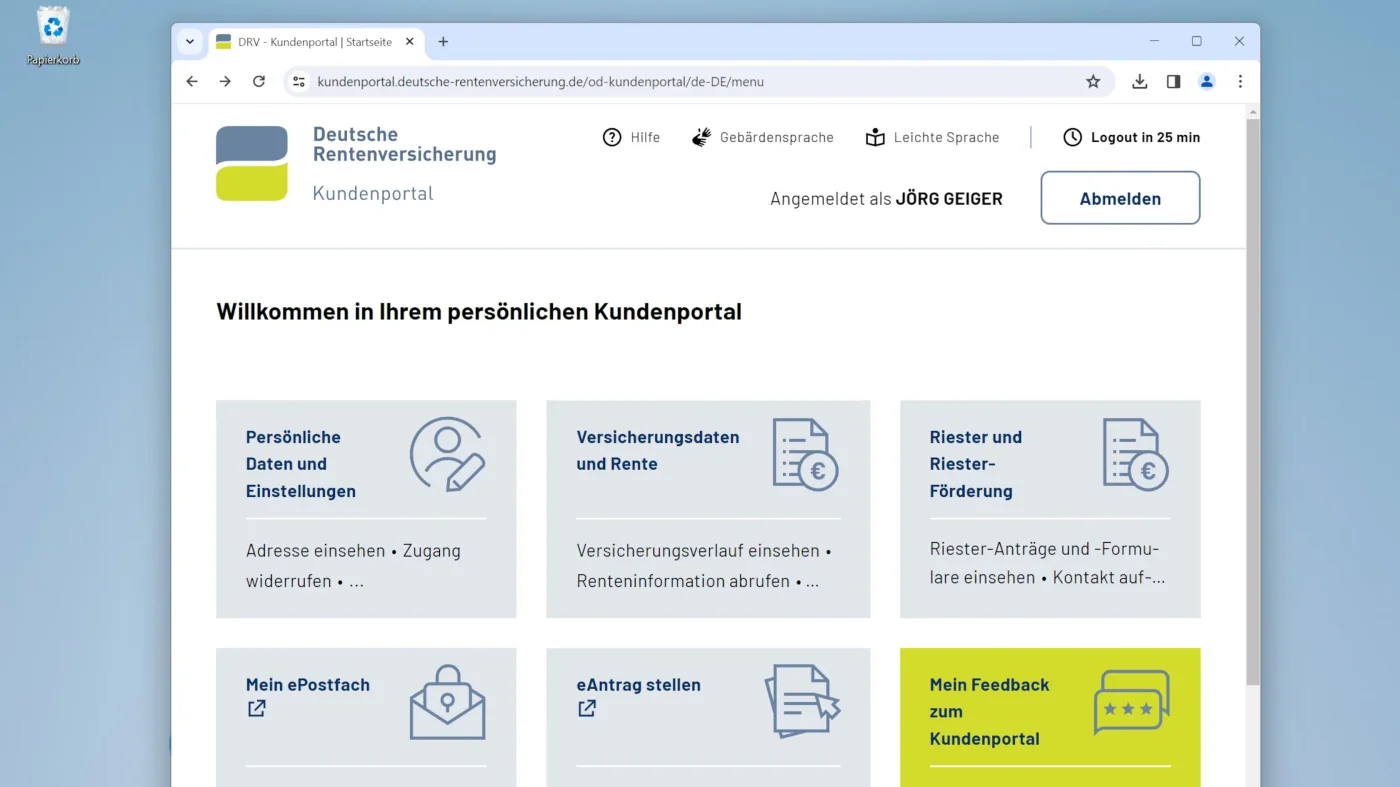Open Persönliche Daten und Einstellungen heading
The width and height of the screenshot is (1400, 787).
click(301, 464)
